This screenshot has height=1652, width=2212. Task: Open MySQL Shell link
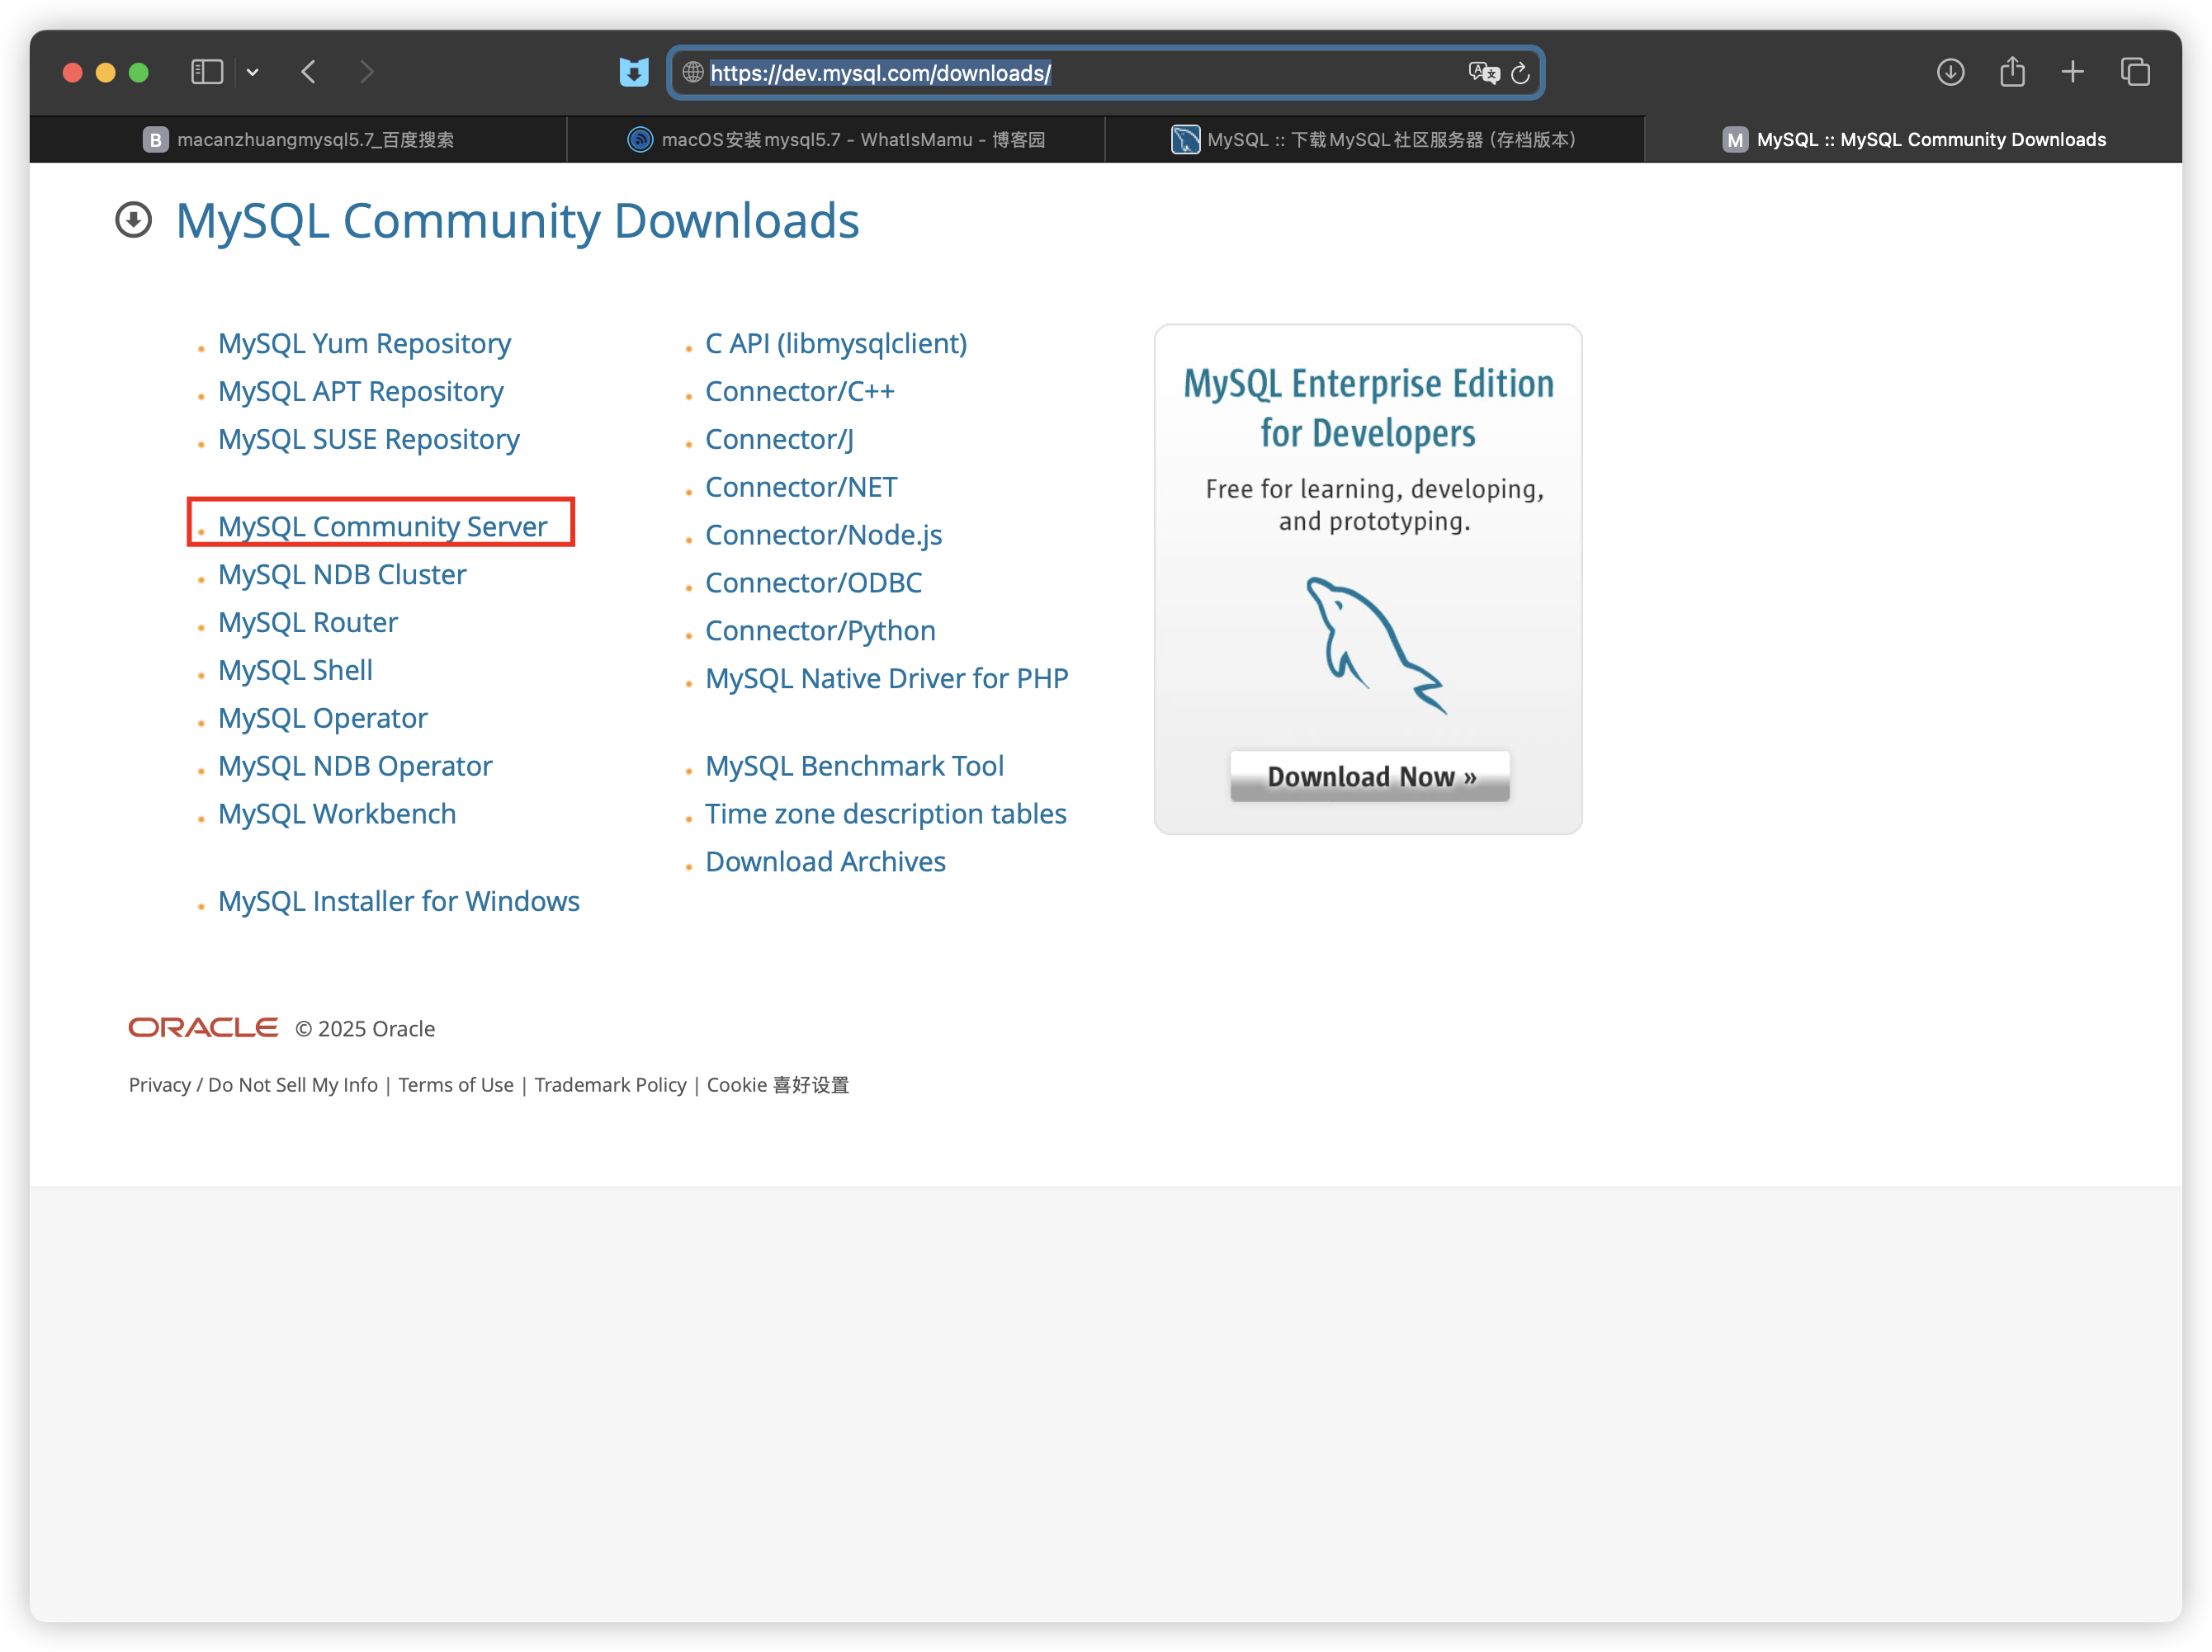(295, 670)
